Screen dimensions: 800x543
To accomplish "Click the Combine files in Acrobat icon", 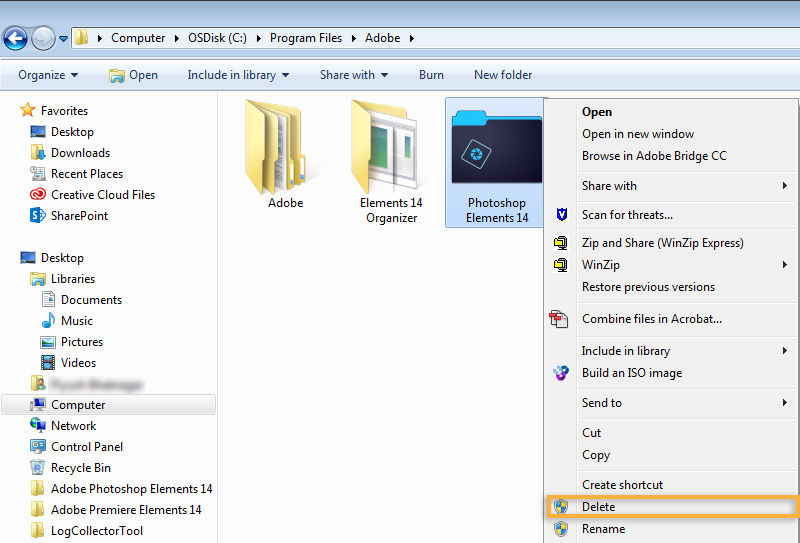I will tap(559, 319).
